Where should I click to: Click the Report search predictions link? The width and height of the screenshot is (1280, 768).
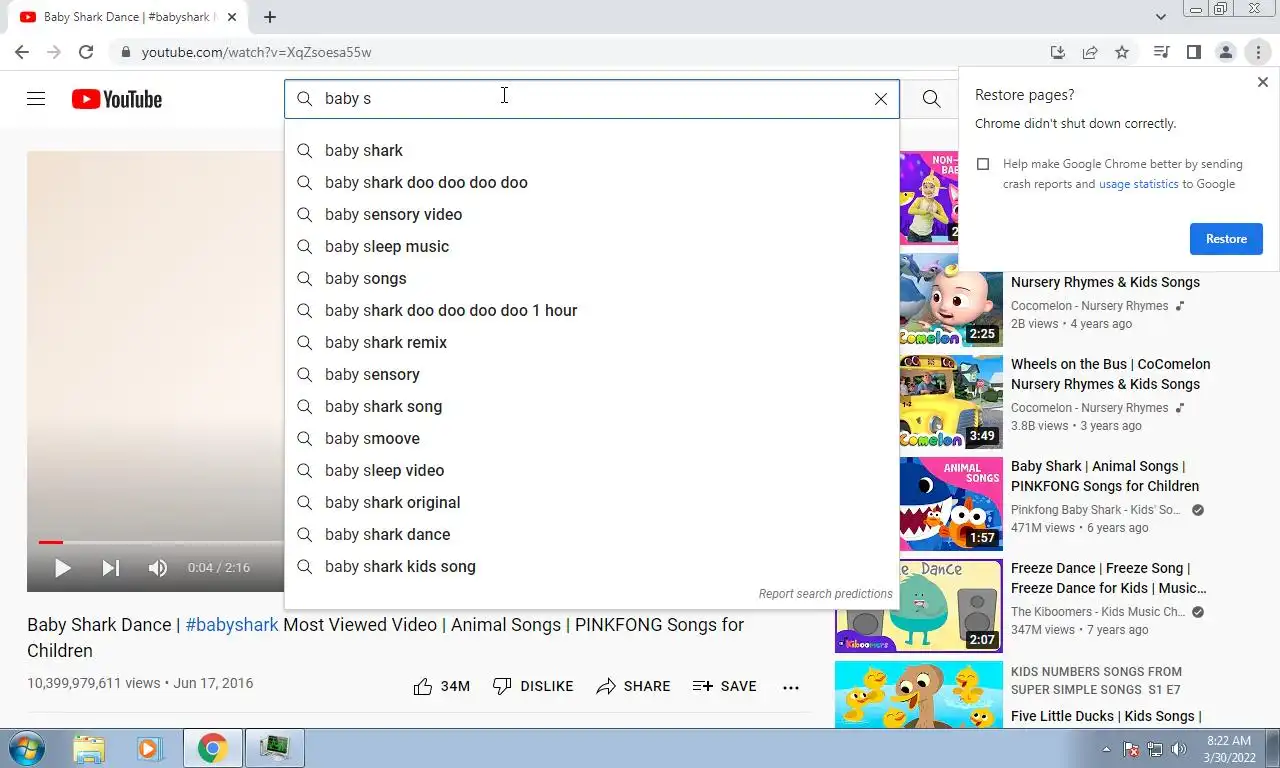click(x=825, y=594)
